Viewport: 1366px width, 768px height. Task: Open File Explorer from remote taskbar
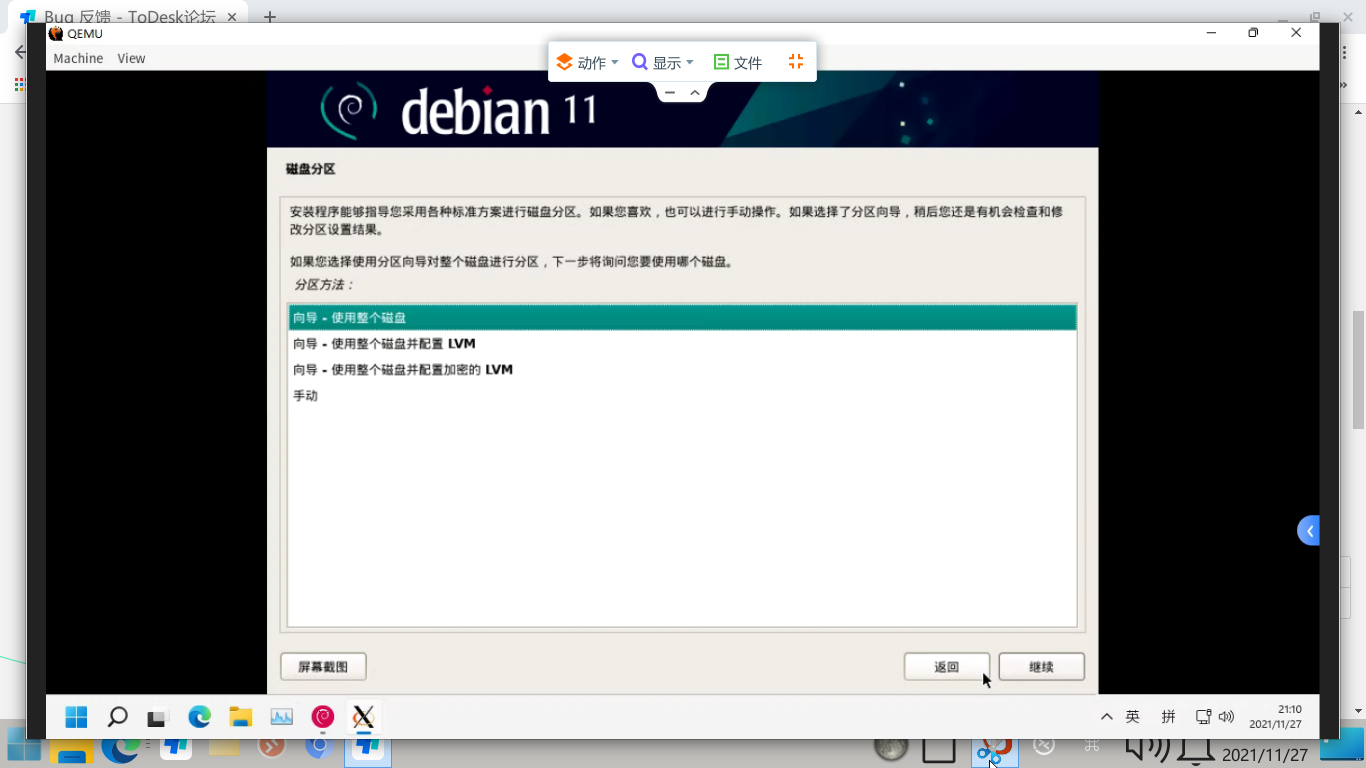(x=240, y=717)
